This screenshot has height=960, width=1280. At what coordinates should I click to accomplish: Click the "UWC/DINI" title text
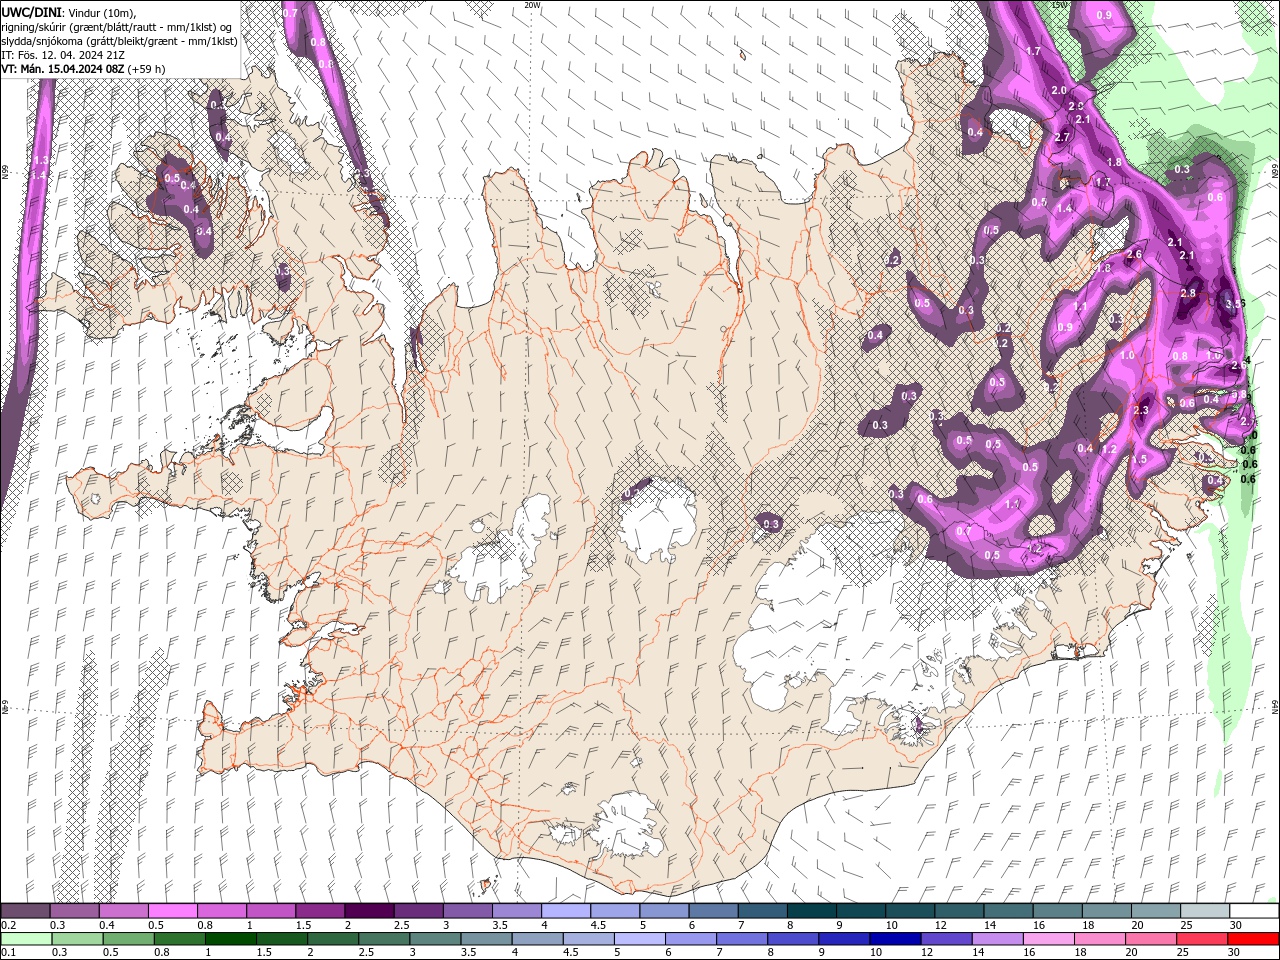pyautogui.click(x=31, y=11)
